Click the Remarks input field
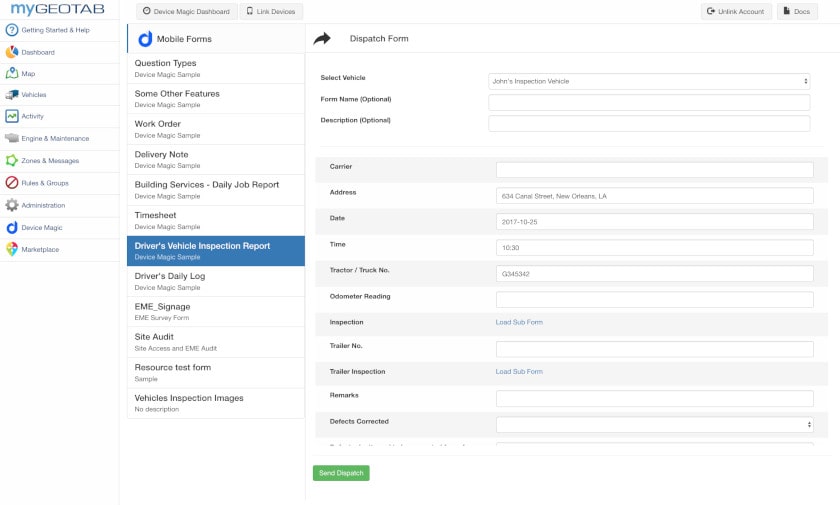840x505 pixels. [655, 398]
